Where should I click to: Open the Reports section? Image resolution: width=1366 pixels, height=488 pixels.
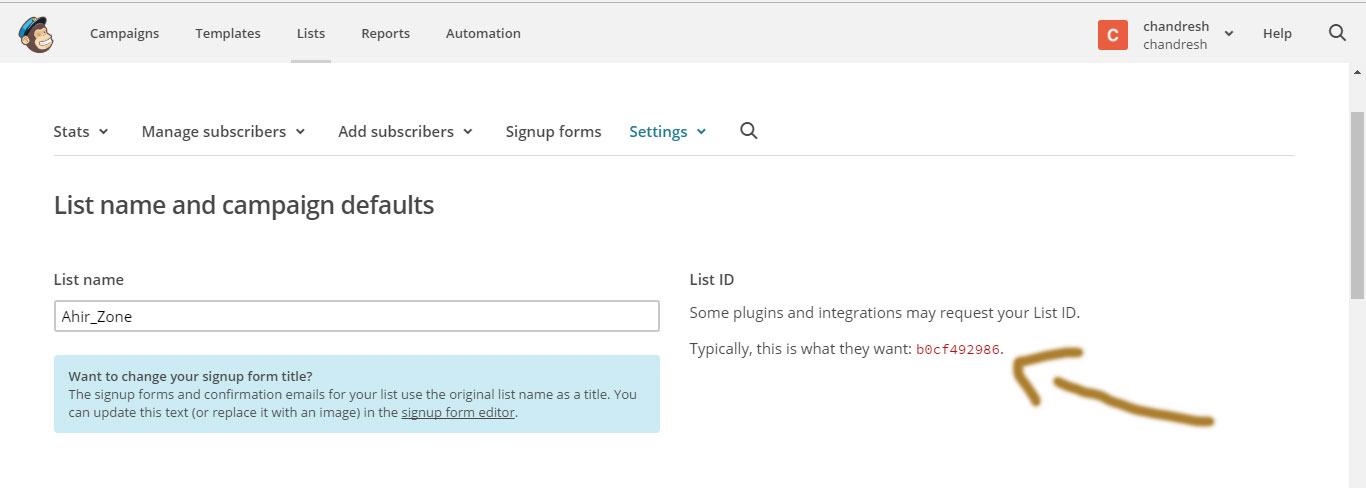(386, 33)
